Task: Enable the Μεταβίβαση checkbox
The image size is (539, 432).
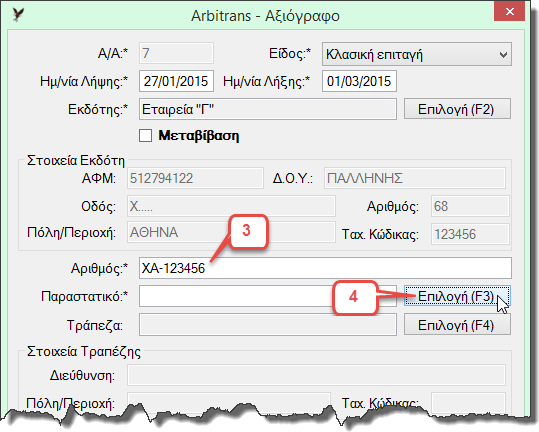Action: click(x=145, y=135)
